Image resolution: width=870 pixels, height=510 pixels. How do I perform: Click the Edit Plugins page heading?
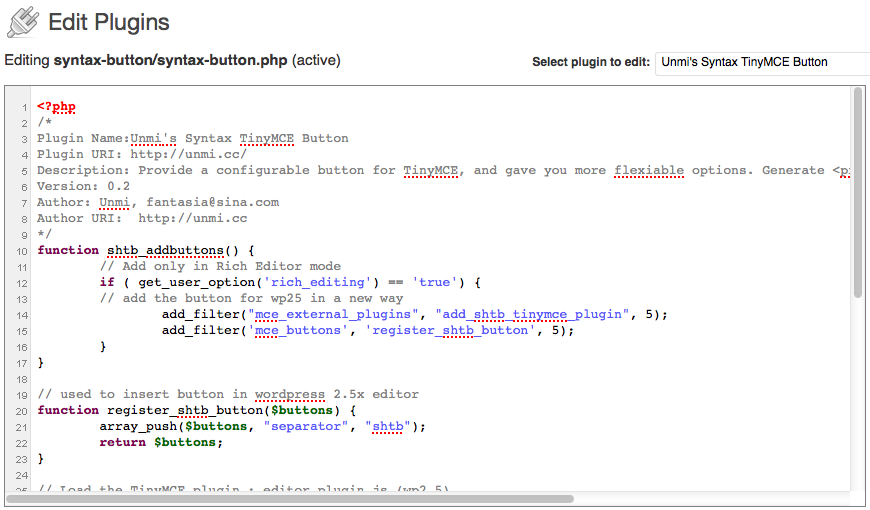click(x=108, y=22)
